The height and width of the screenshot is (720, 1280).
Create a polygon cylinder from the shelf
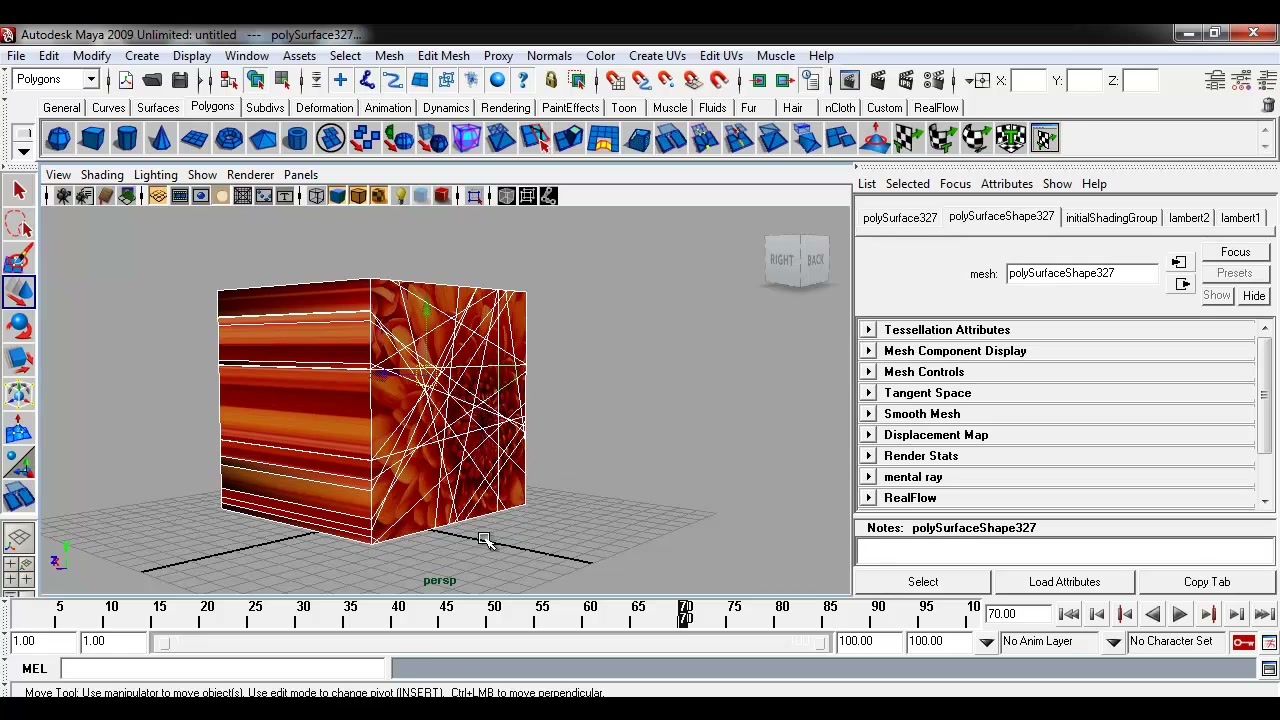126,138
